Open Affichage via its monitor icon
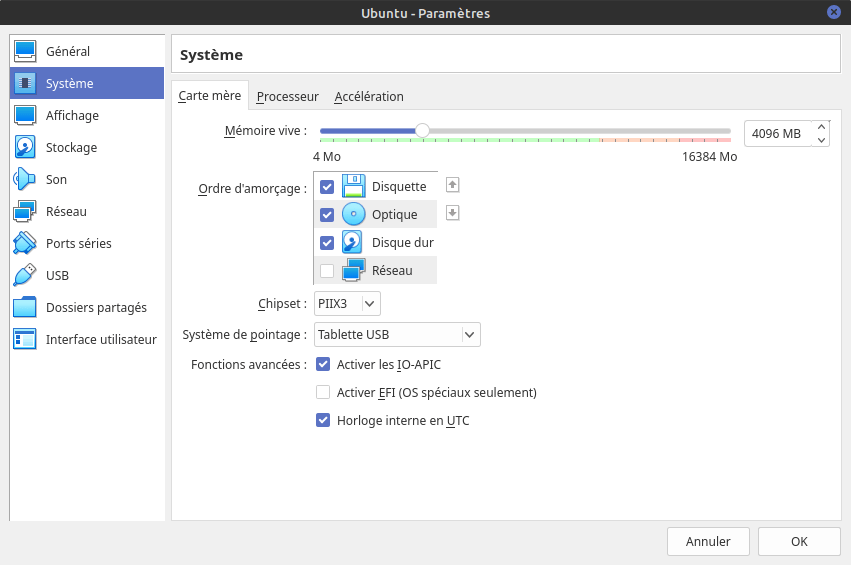Image resolution: width=851 pixels, height=565 pixels. tap(25, 115)
